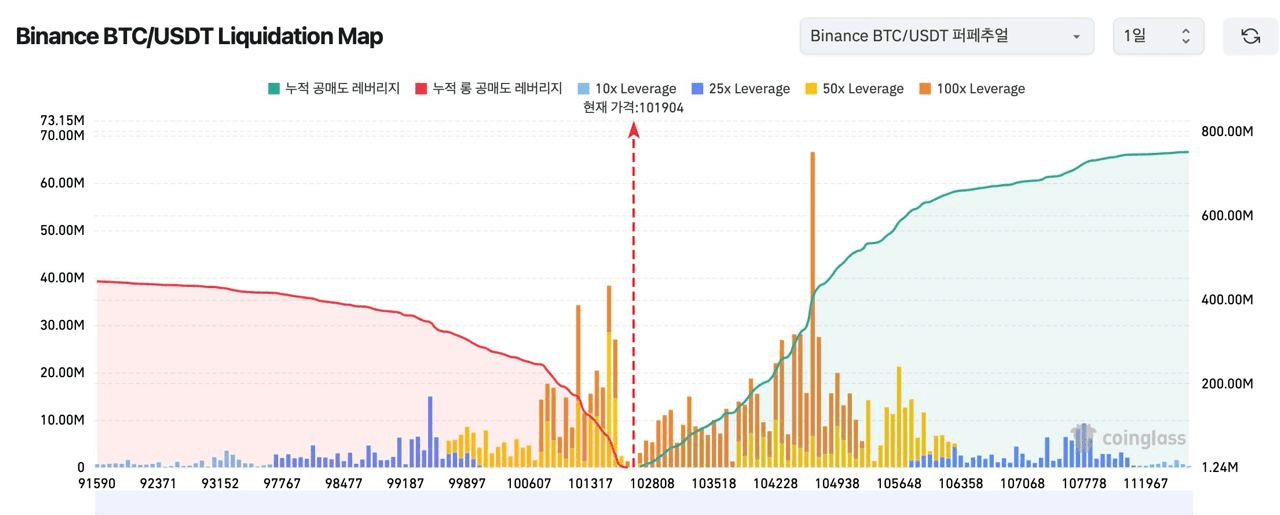This screenshot has height=515, width=1280.
Task: Click the up-down chevron in 1일 selector
Action: 1185,36
